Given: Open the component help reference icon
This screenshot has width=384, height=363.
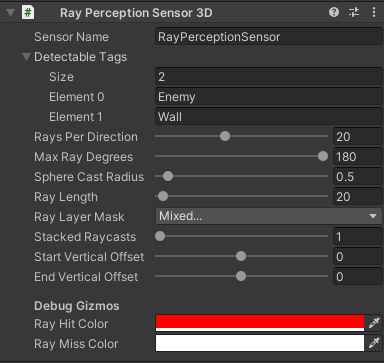Looking at the screenshot, I should (x=334, y=12).
